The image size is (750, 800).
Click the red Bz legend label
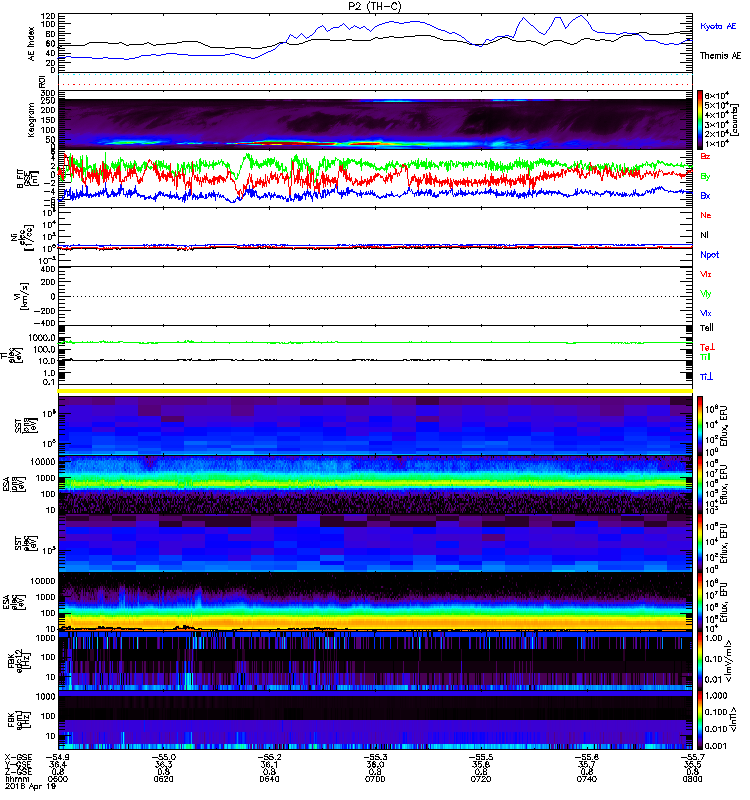[x=705, y=156]
